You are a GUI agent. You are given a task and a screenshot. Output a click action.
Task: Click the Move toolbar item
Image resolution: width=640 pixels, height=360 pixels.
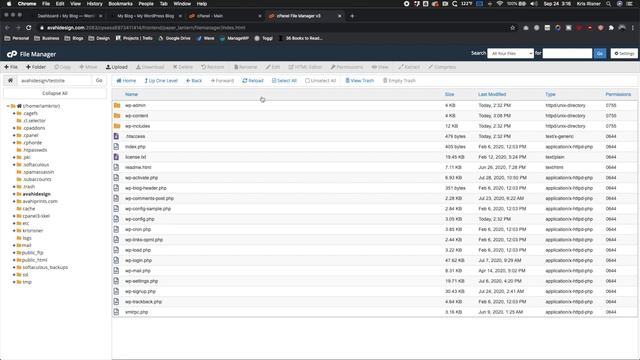(x=88, y=67)
